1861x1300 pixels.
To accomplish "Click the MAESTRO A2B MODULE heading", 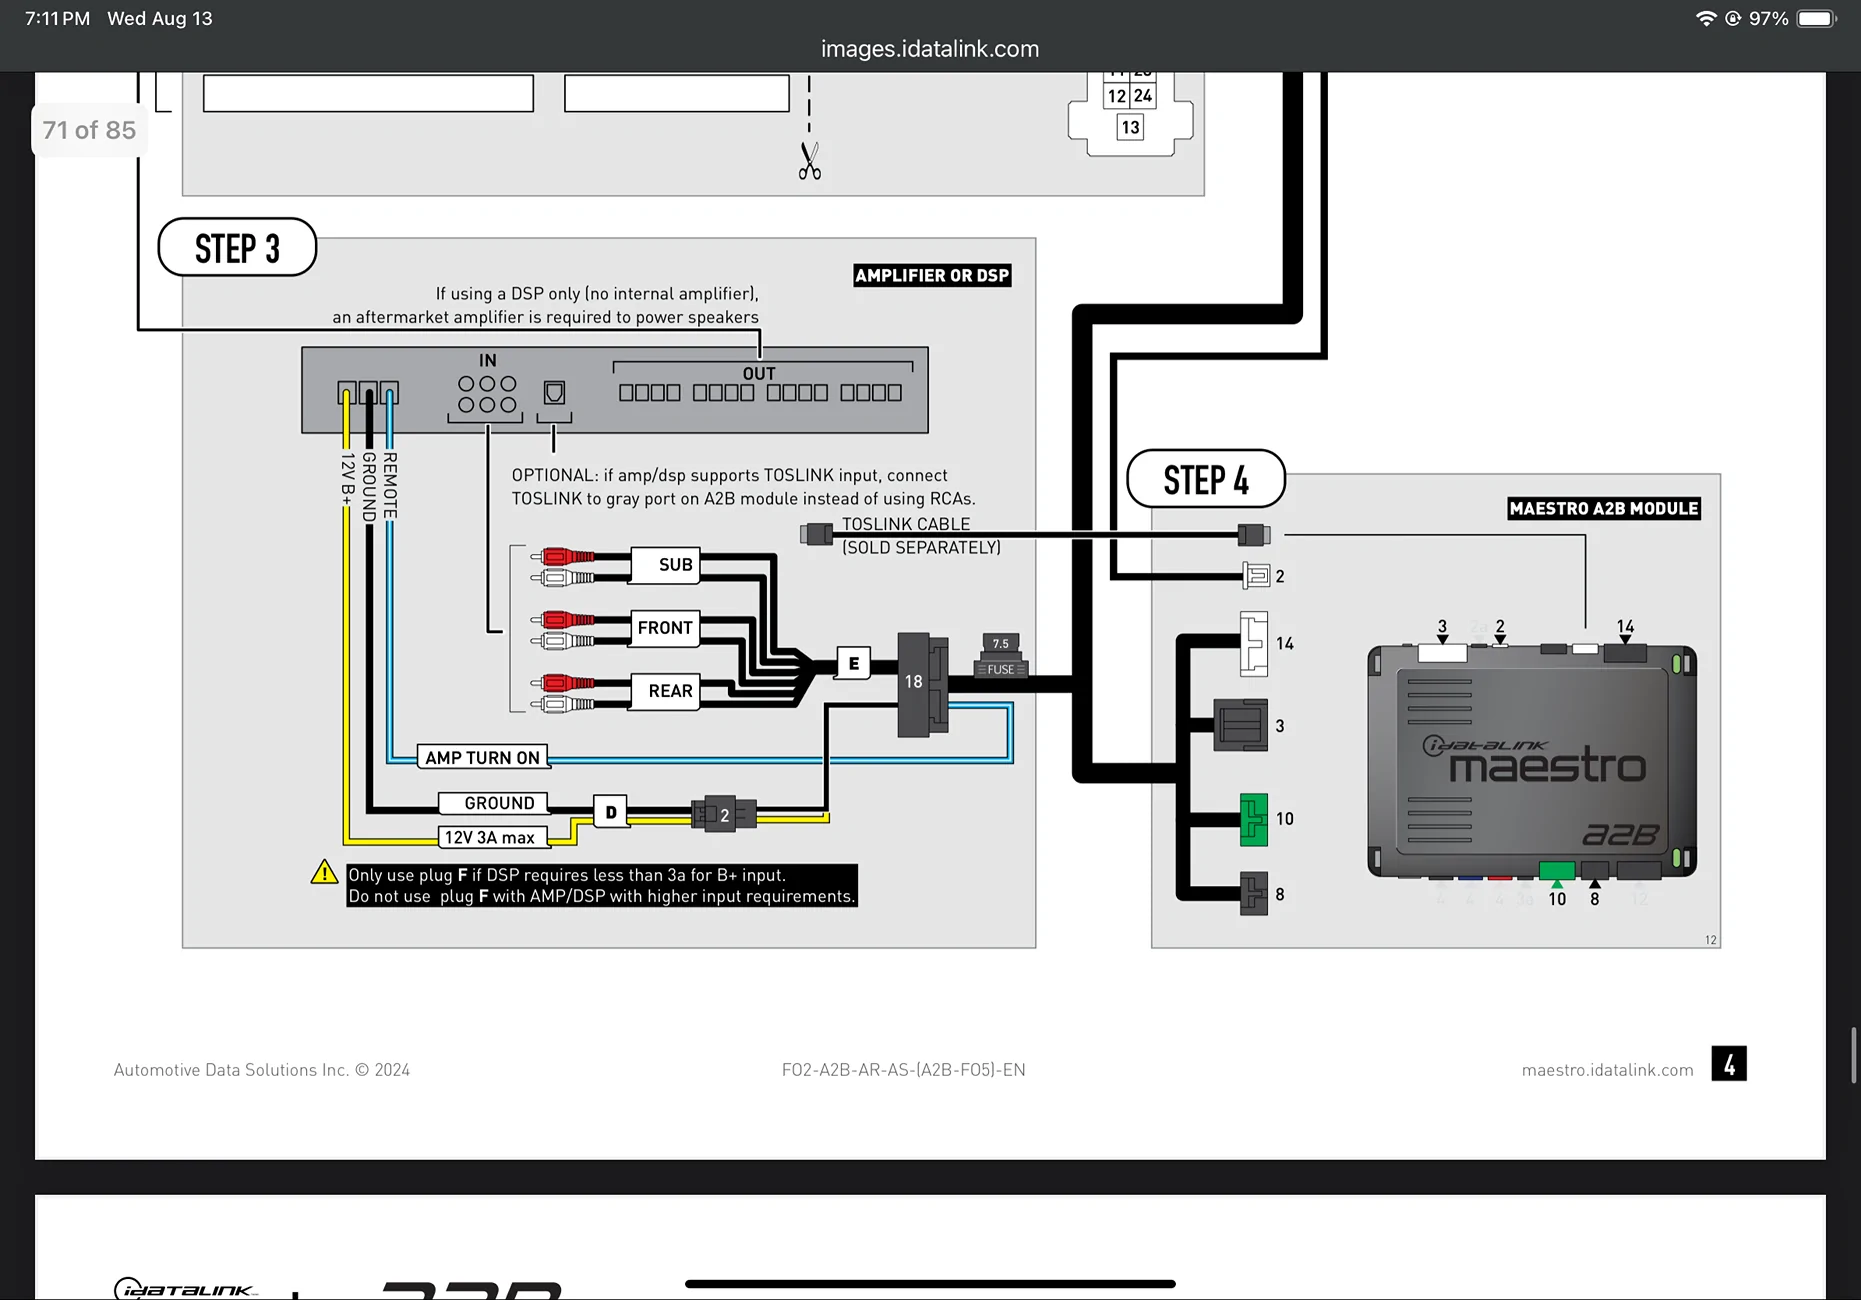I will click(1604, 508).
